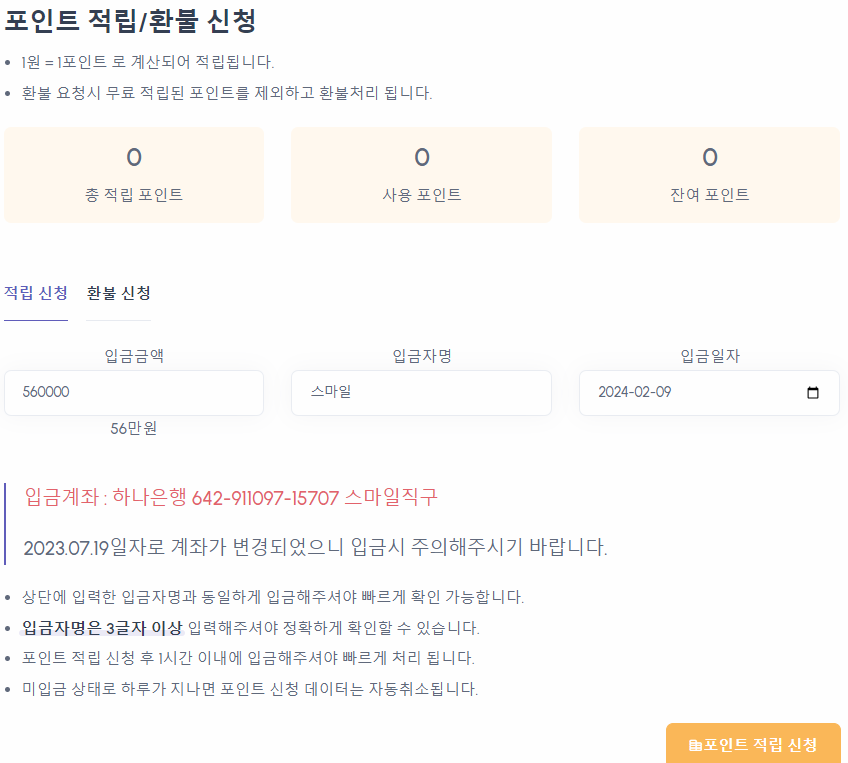Switch to the 환불 신청 tab
848x763 pixels.
point(118,293)
